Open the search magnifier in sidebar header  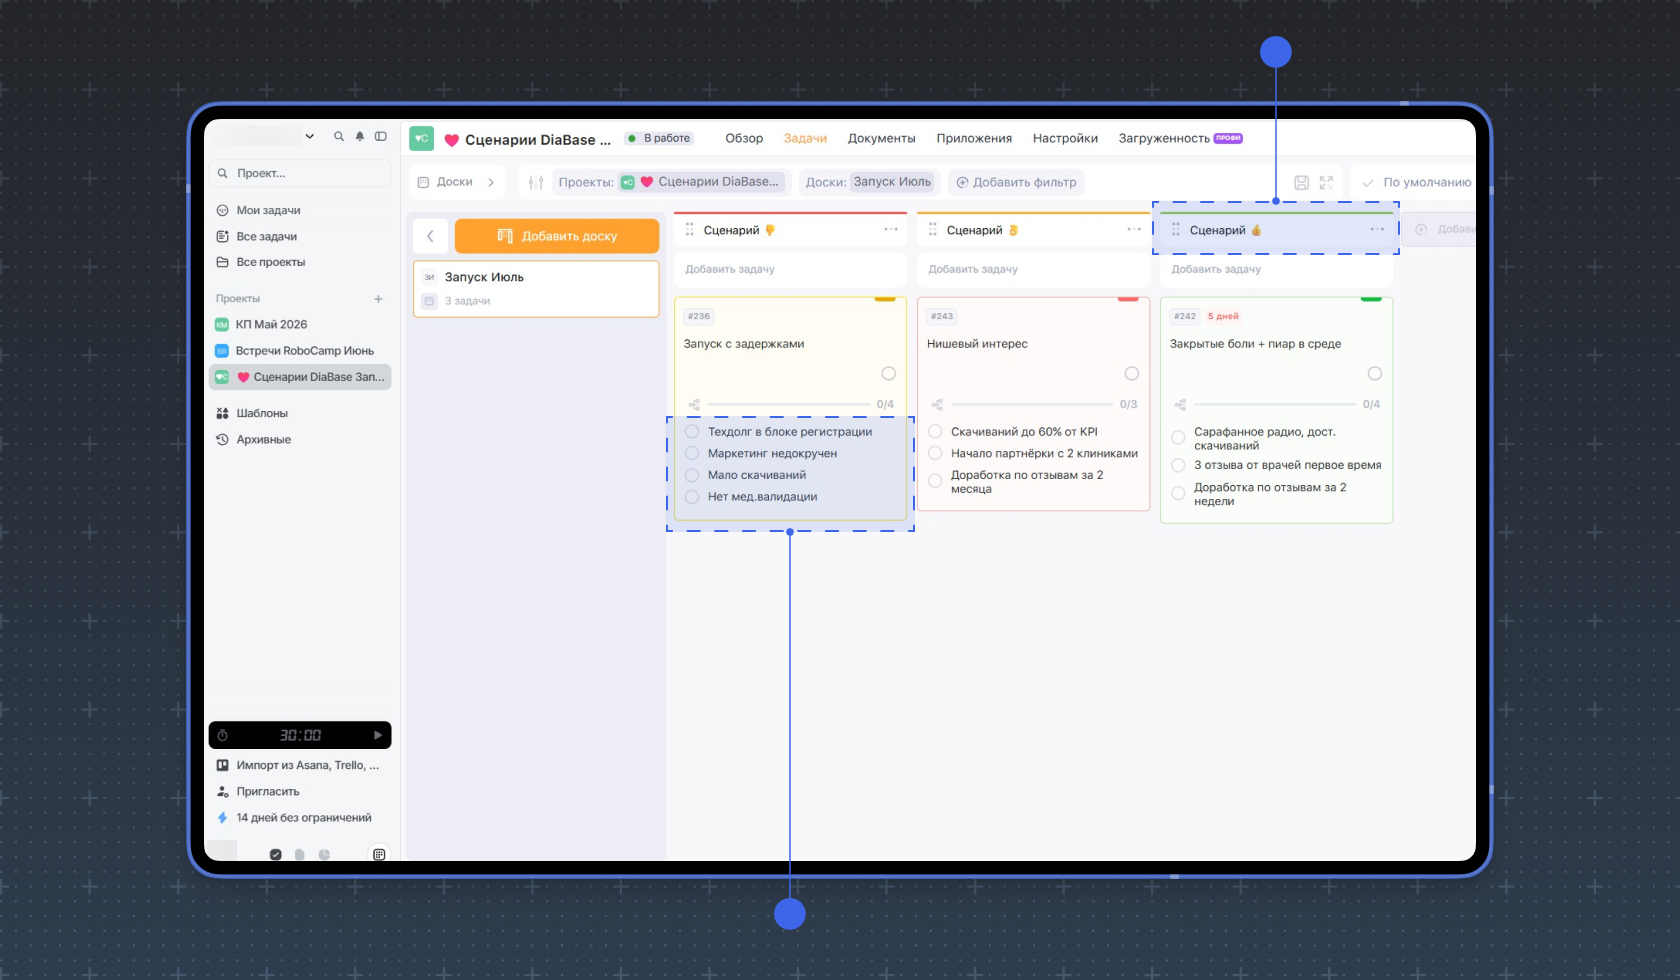[x=339, y=136]
